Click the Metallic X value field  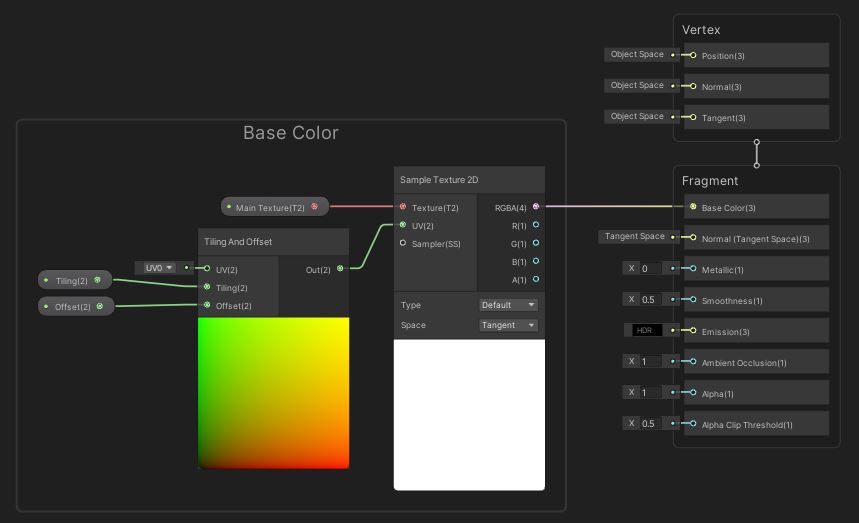(650, 268)
